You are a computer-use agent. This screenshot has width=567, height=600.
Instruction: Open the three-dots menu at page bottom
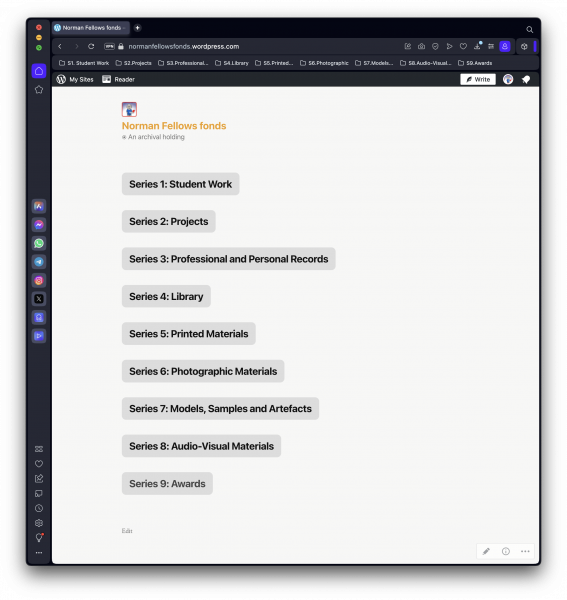525,551
